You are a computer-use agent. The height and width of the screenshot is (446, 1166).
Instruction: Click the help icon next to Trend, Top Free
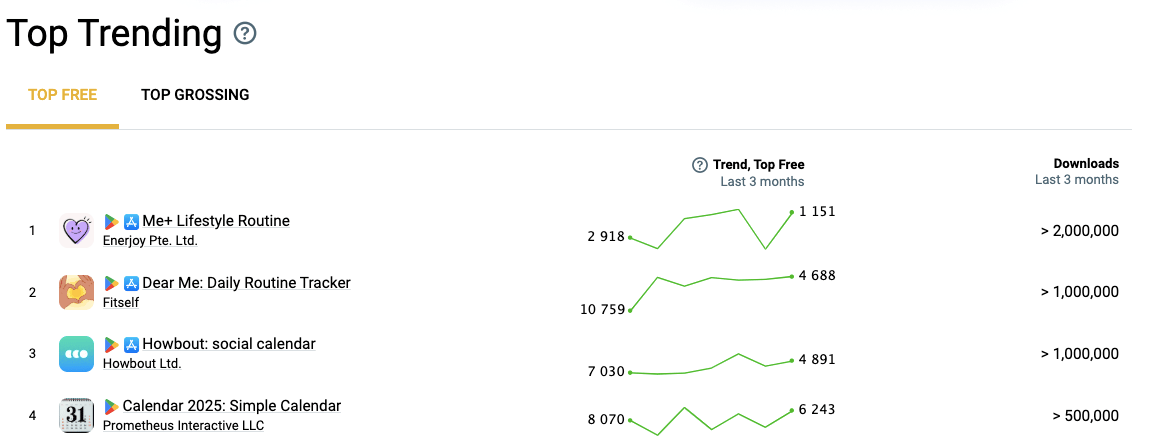tap(699, 165)
